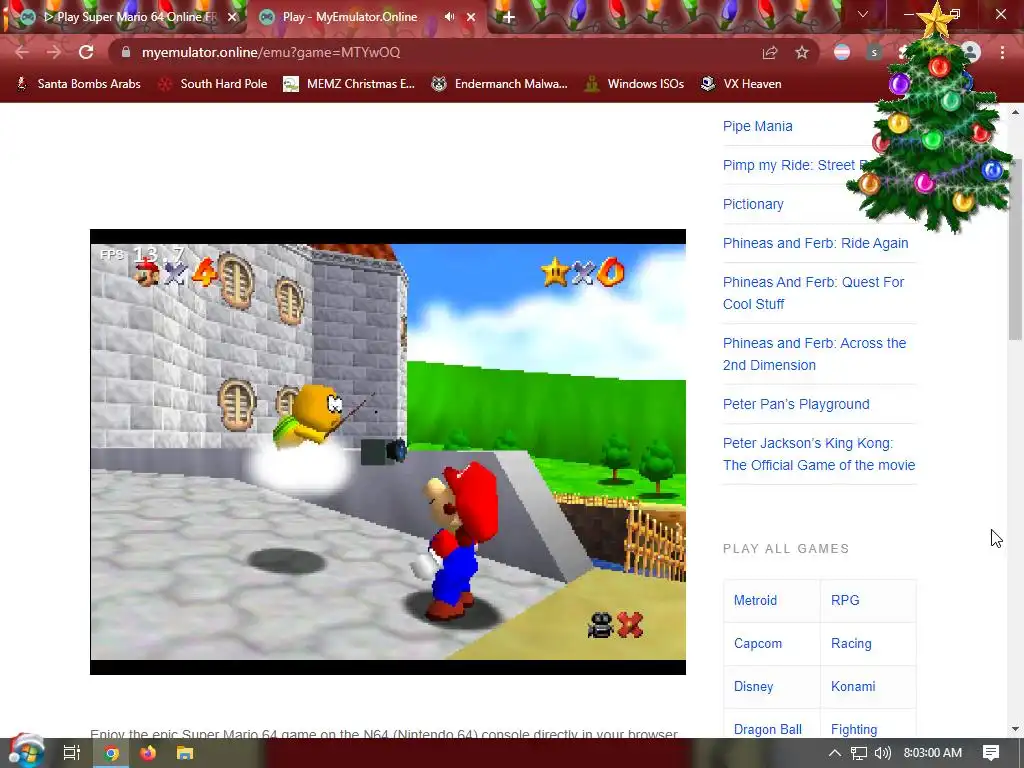Click the address bar URL field

point(431,52)
